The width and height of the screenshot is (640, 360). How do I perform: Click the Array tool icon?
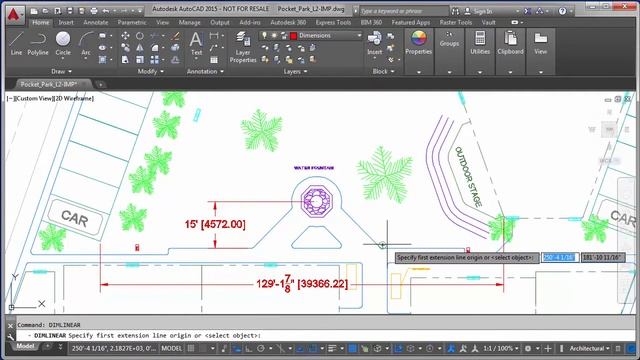click(x=154, y=60)
